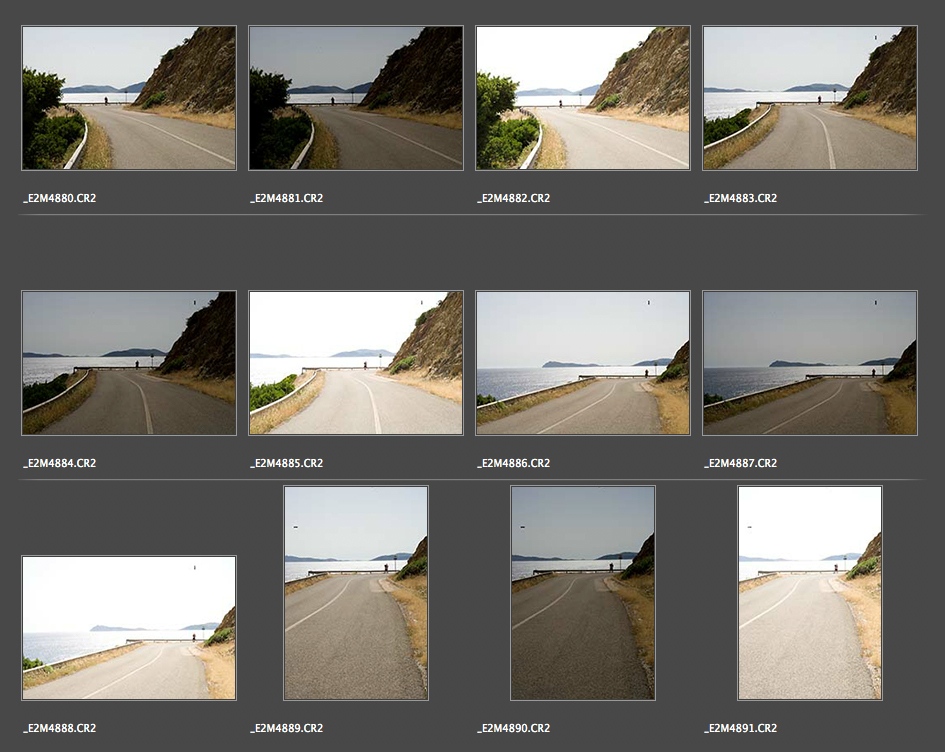Select the _E2M4887.CR2 photo thumbnail
Viewport: 945px width, 752px height.
click(x=810, y=363)
